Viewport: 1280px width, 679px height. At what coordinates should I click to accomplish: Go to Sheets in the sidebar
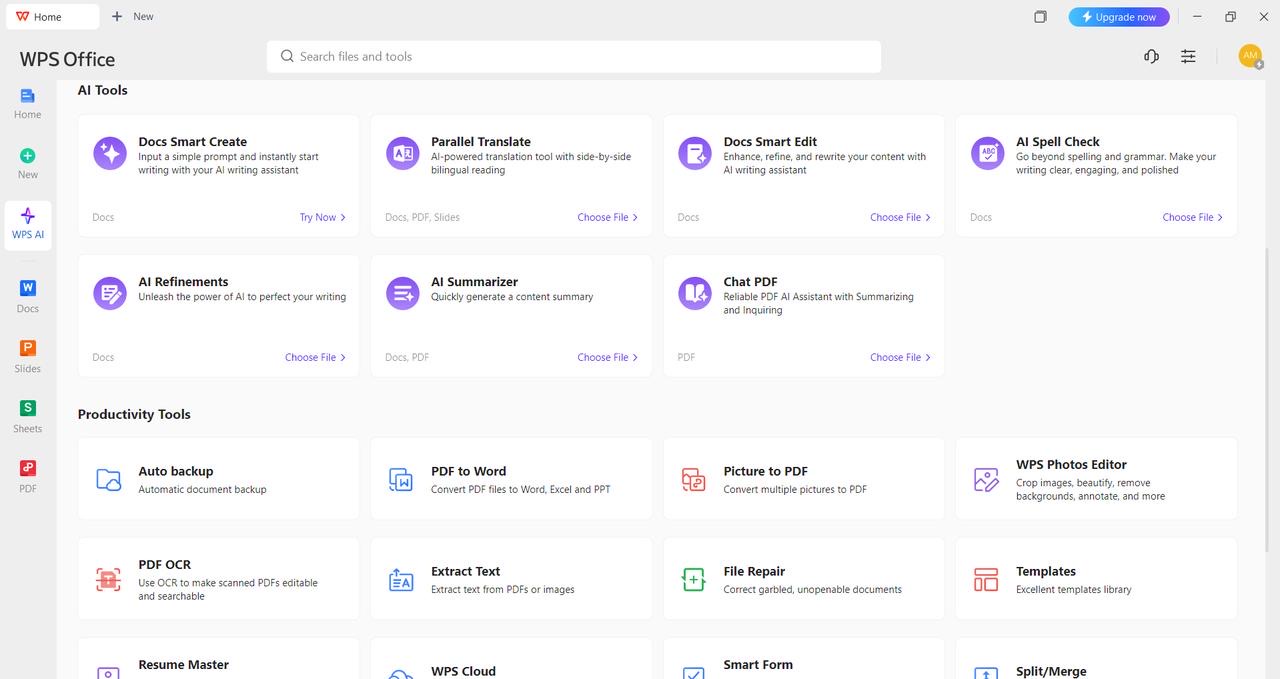(28, 416)
